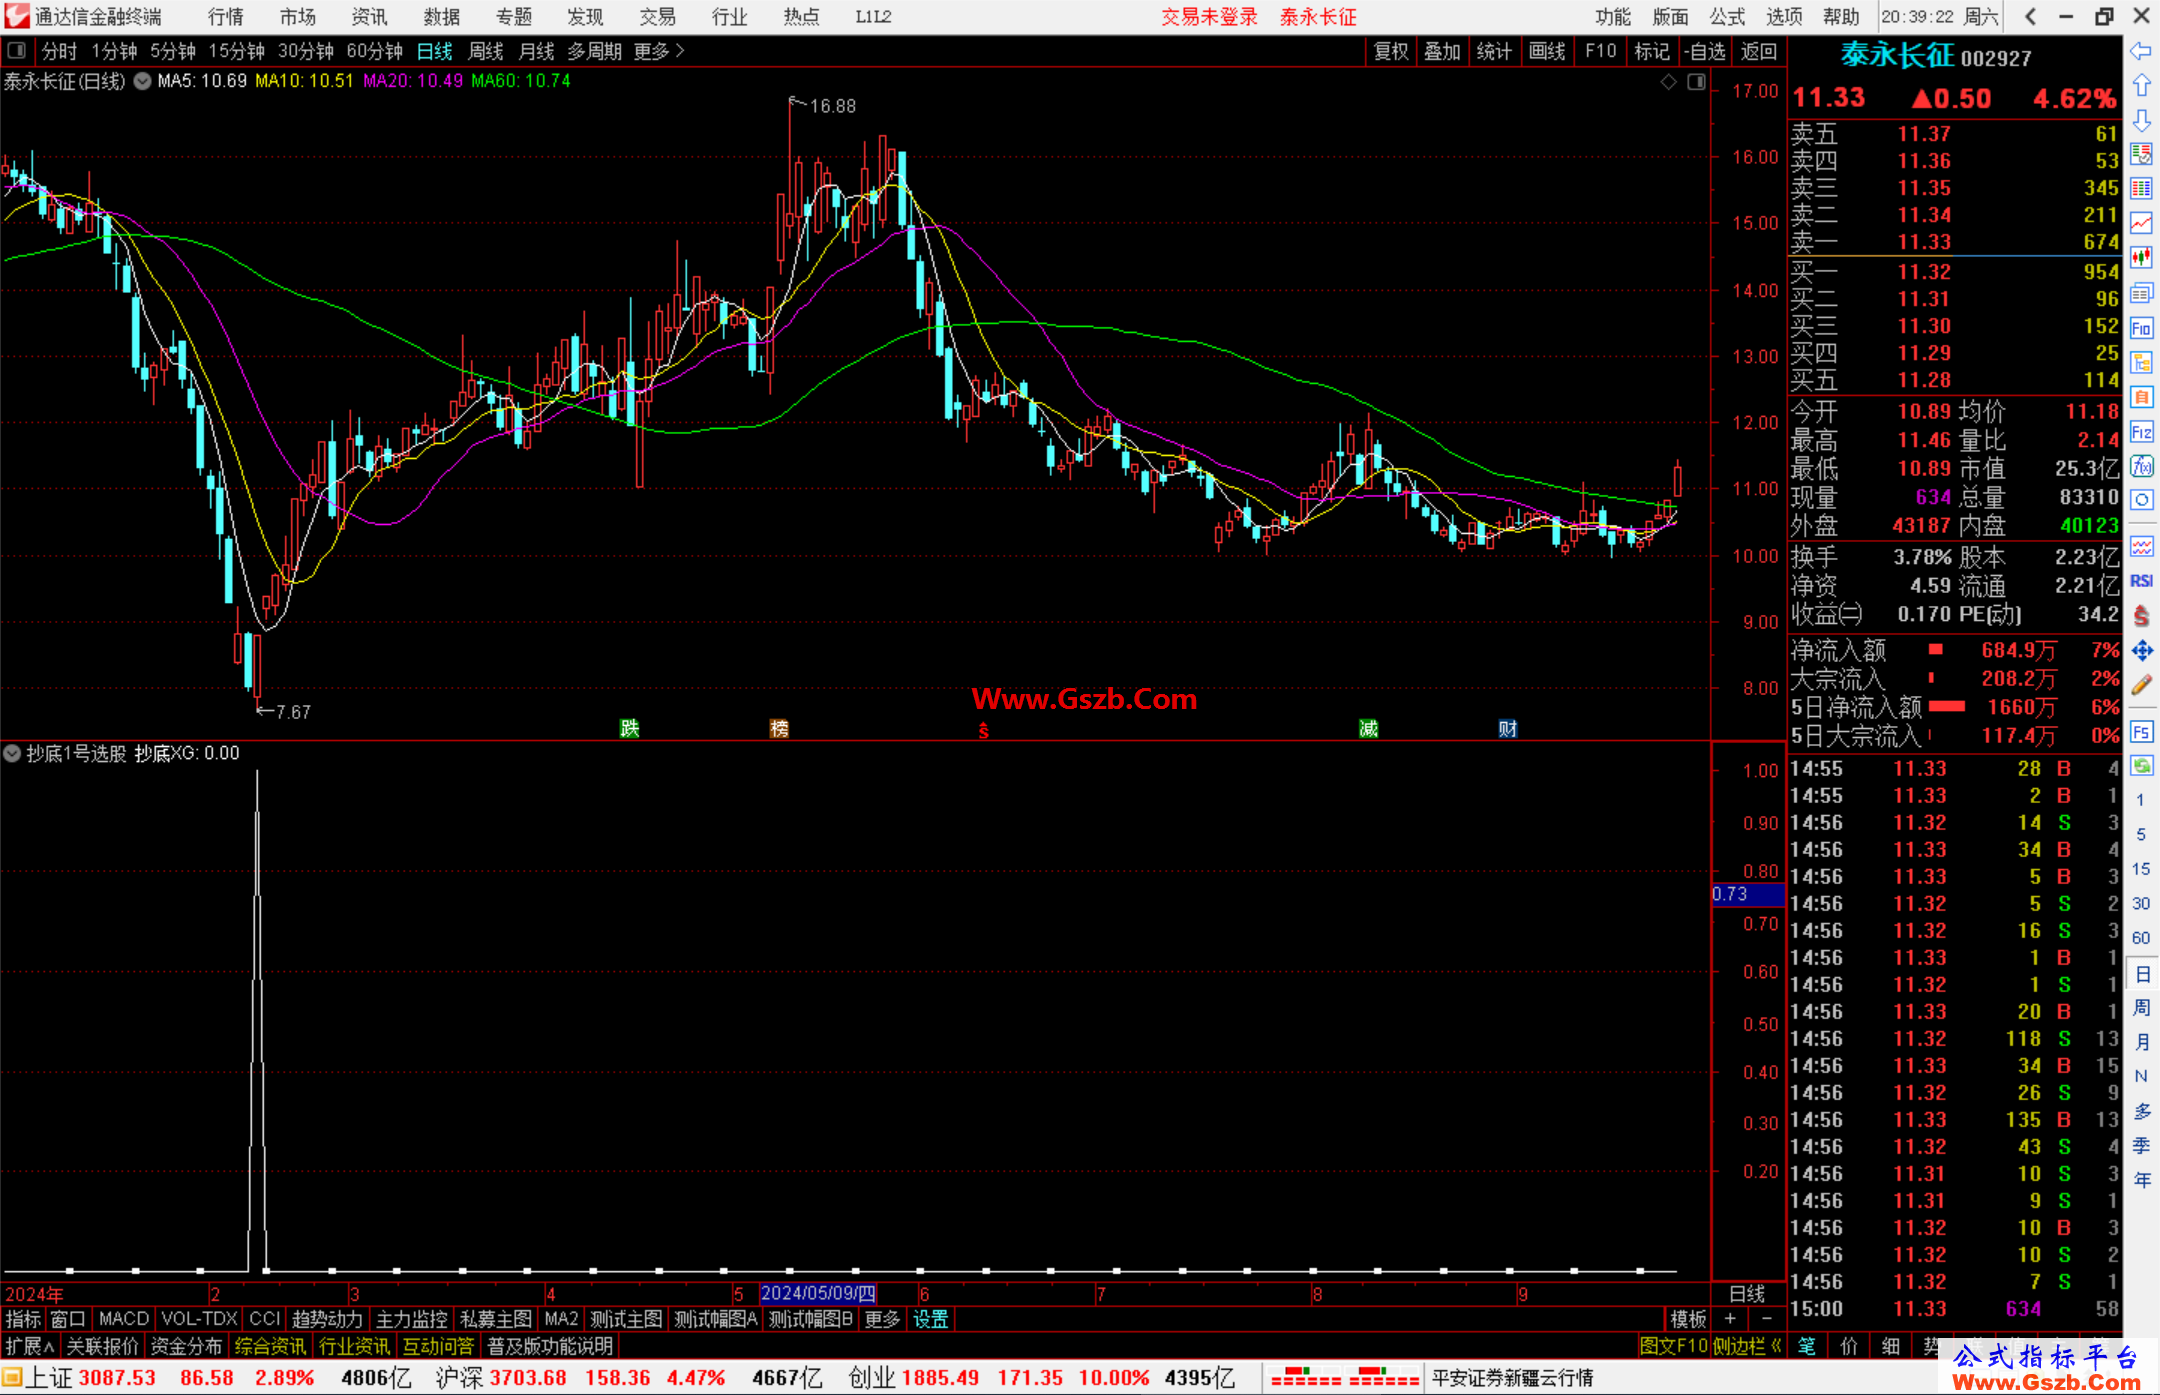Open 更多 indicators in bottom indicator bar
The width and height of the screenshot is (2160, 1395).
click(x=883, y=1319)
